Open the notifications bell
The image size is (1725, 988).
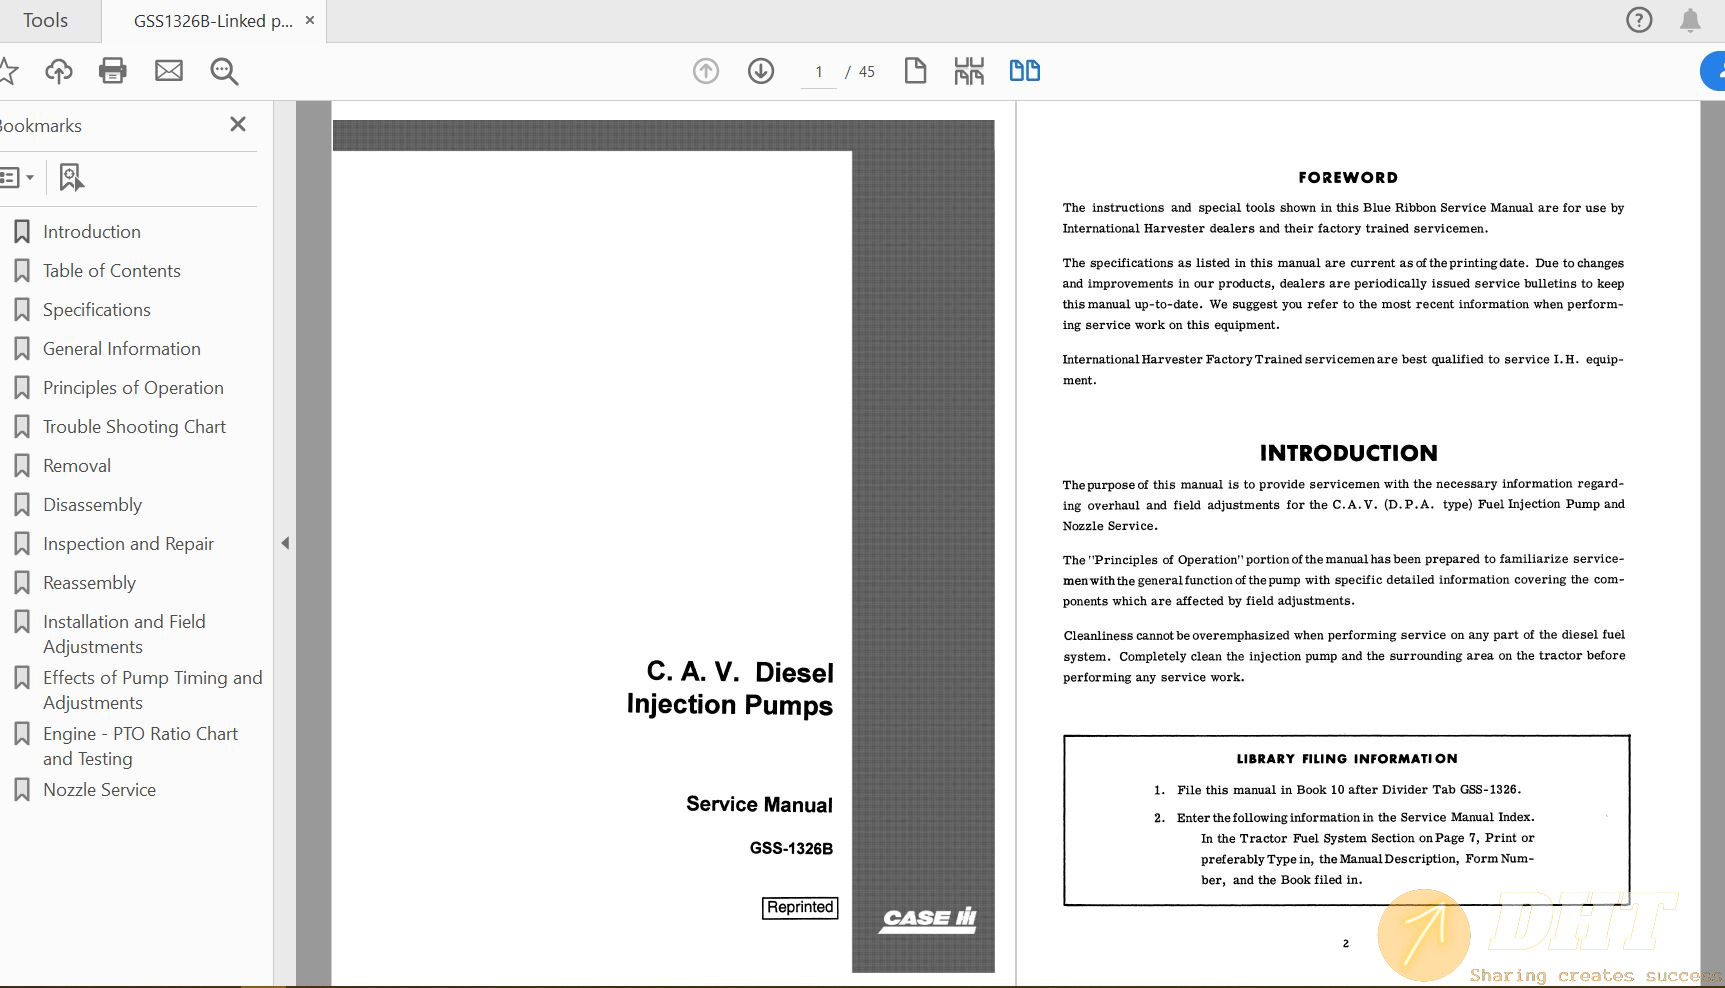(1690, 20)
